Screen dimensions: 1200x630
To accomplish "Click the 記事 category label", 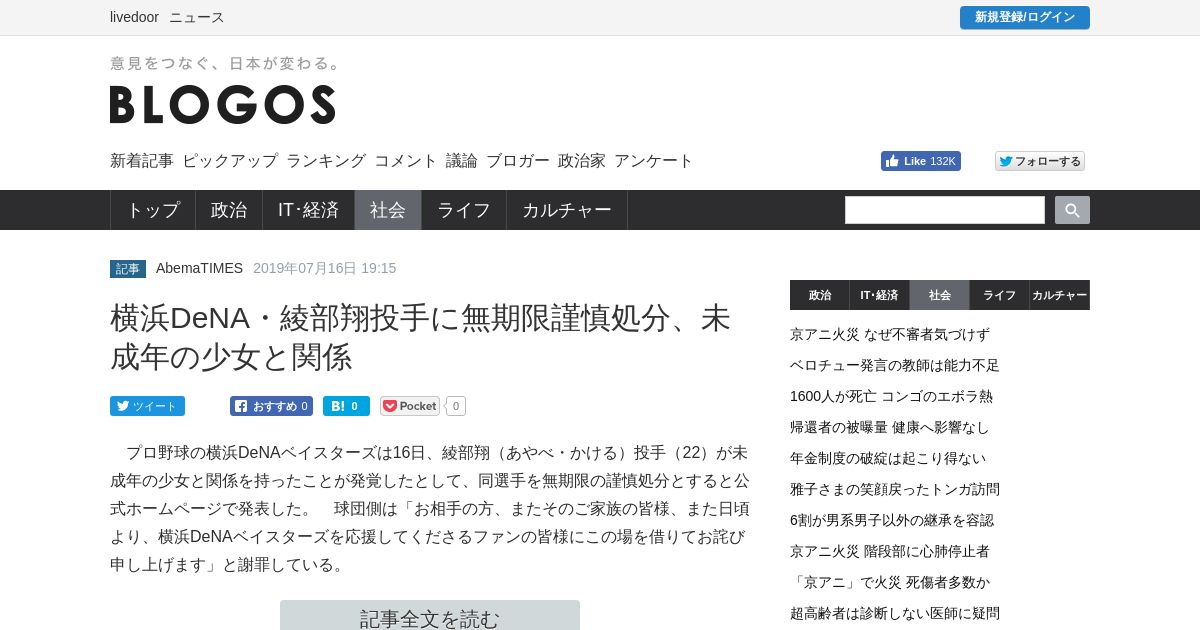I will click(x=128, y=269).
